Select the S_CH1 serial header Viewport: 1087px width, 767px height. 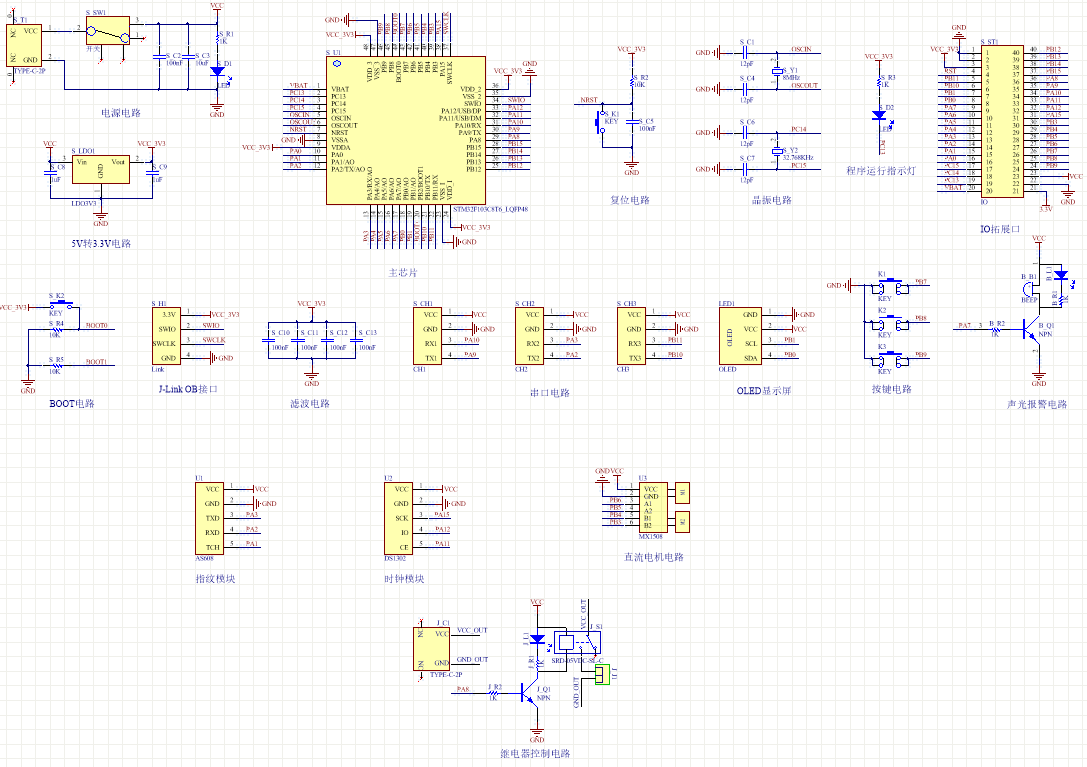coord(428,336)
